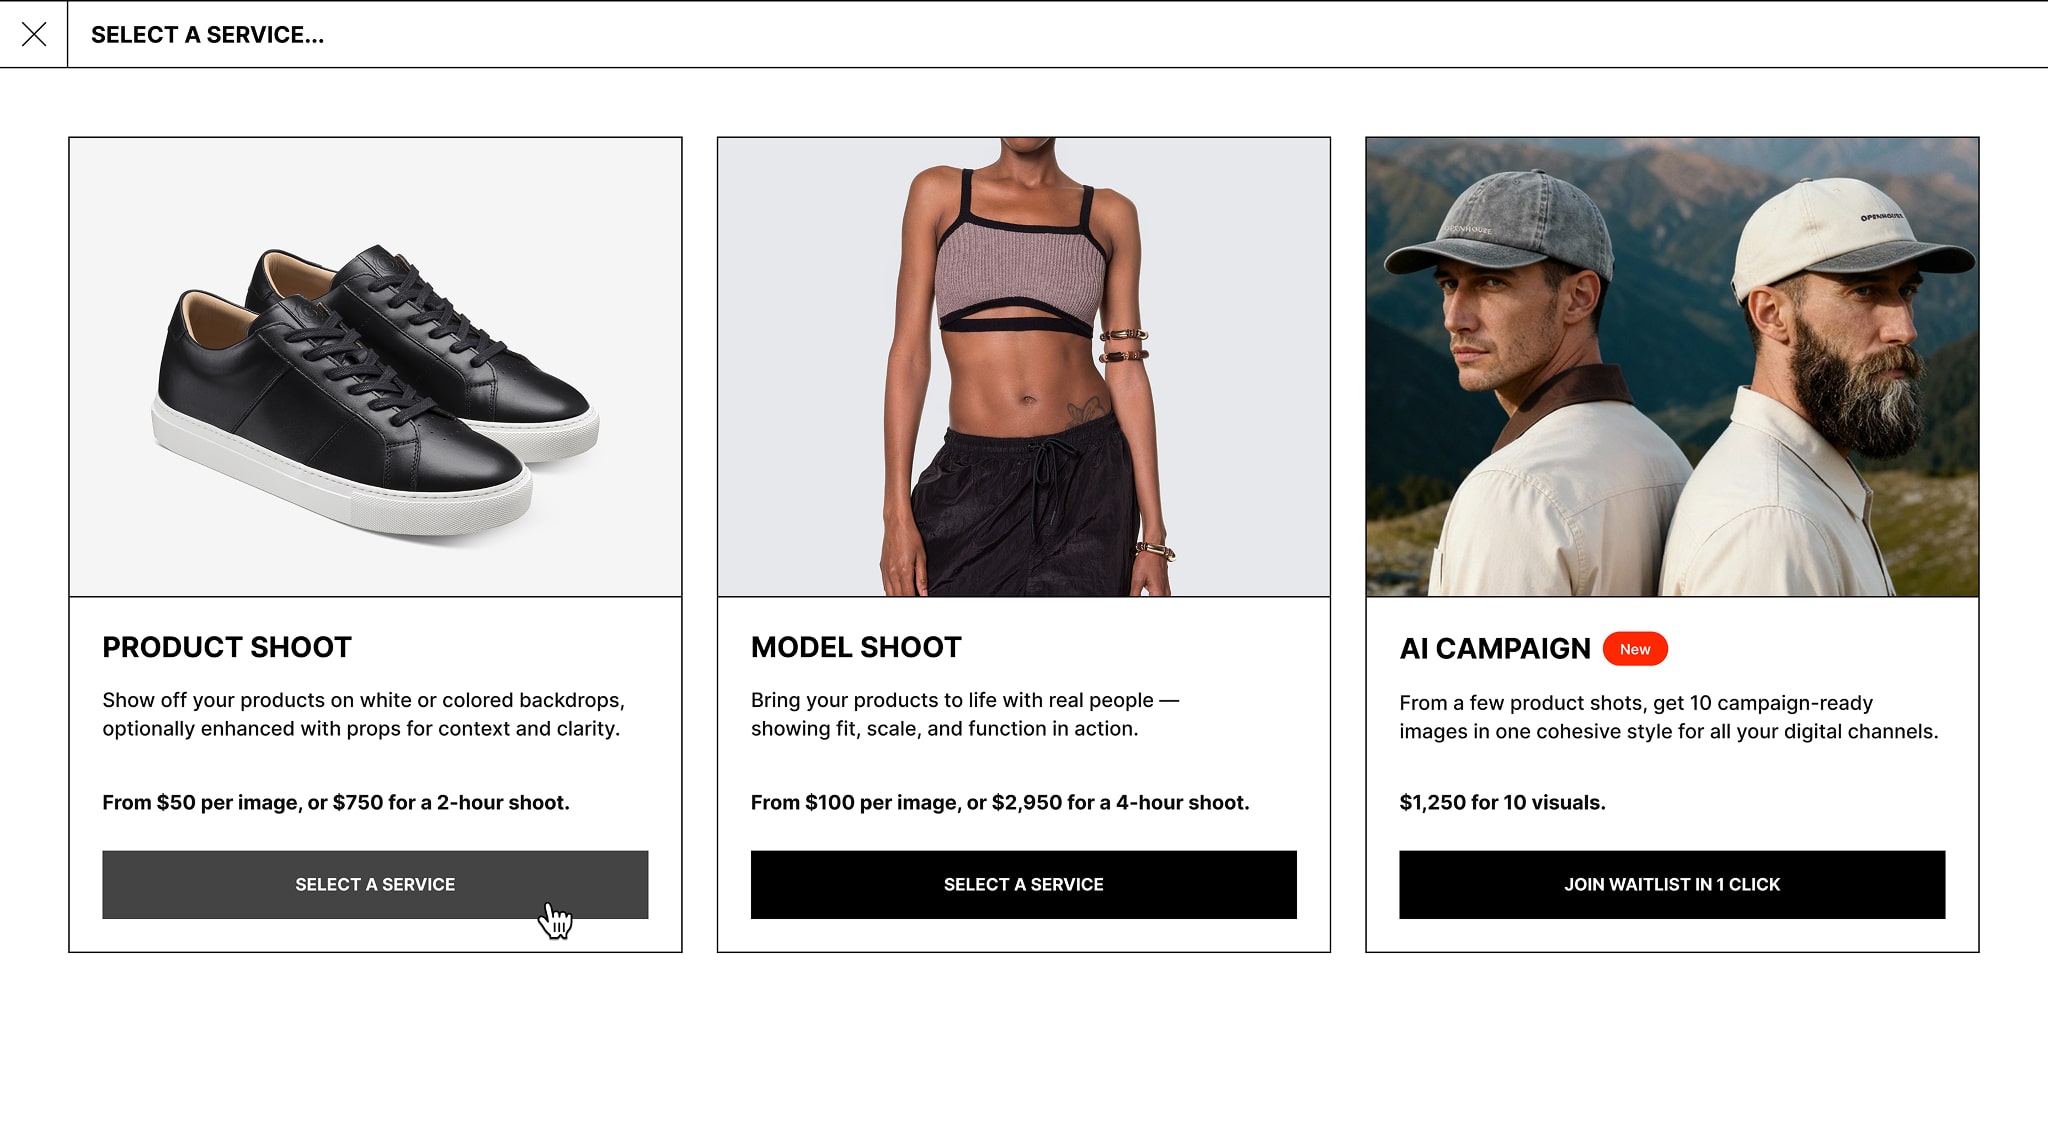Click the Product Shoot description text
Image resolution: width=2048 pixels, height=1138 pixels.
pos(364,714)
